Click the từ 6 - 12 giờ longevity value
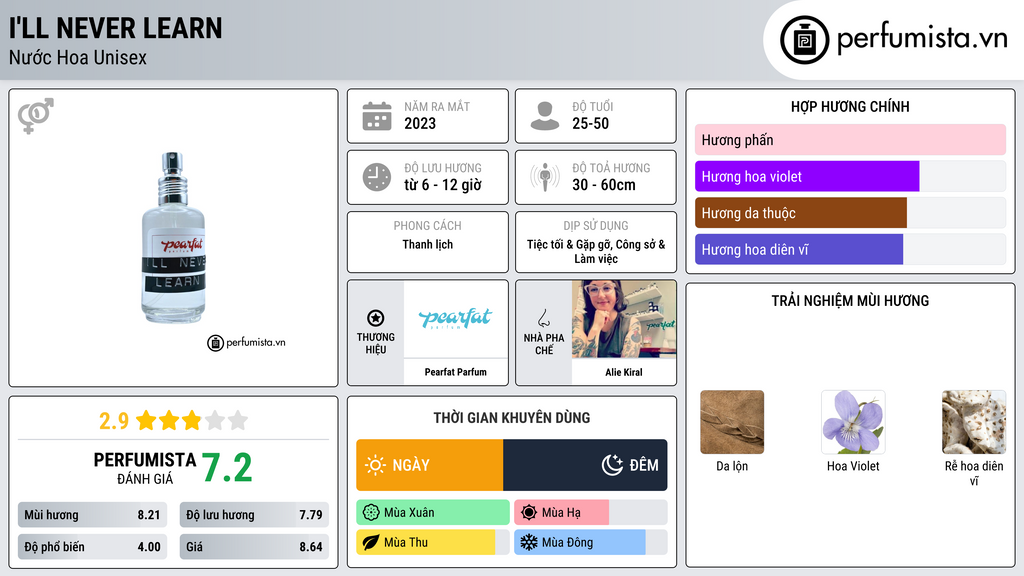 443,185
